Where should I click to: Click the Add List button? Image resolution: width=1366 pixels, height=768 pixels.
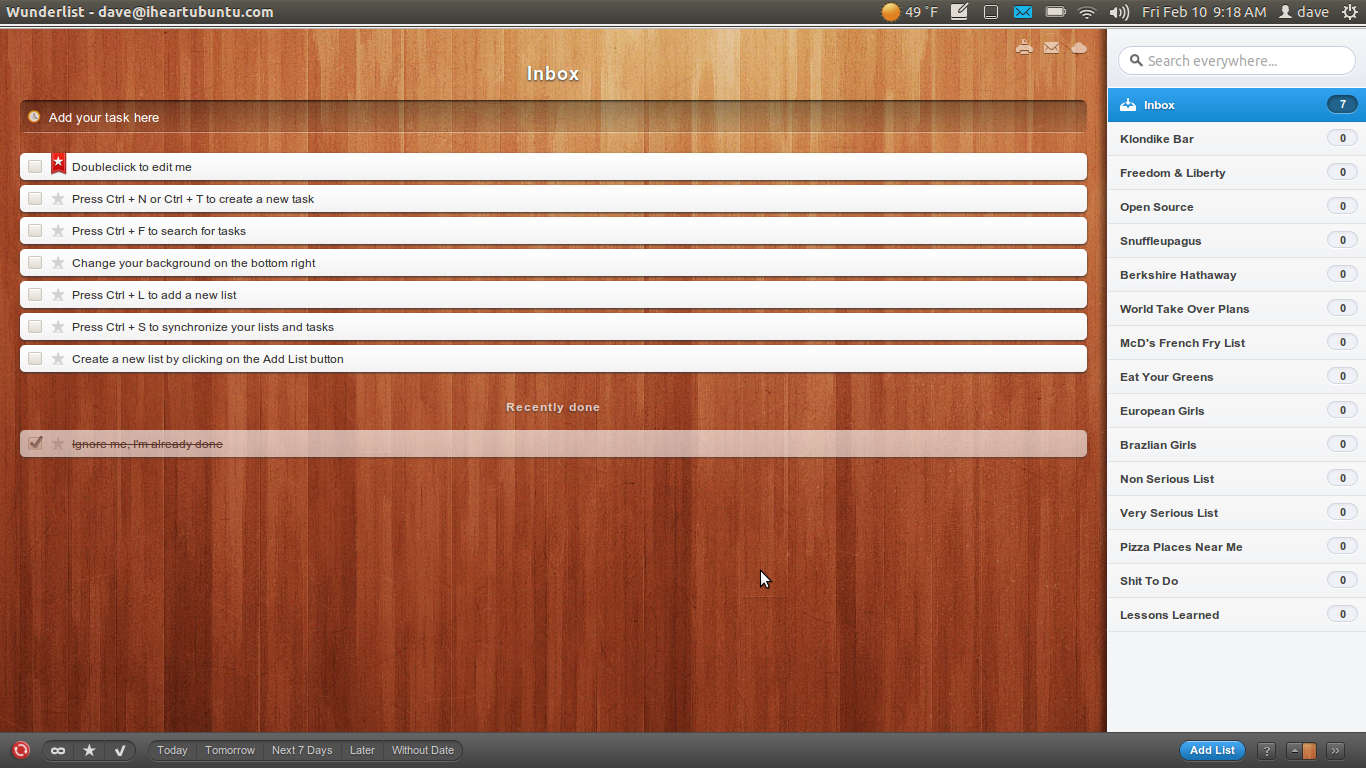pos(1212,750)
